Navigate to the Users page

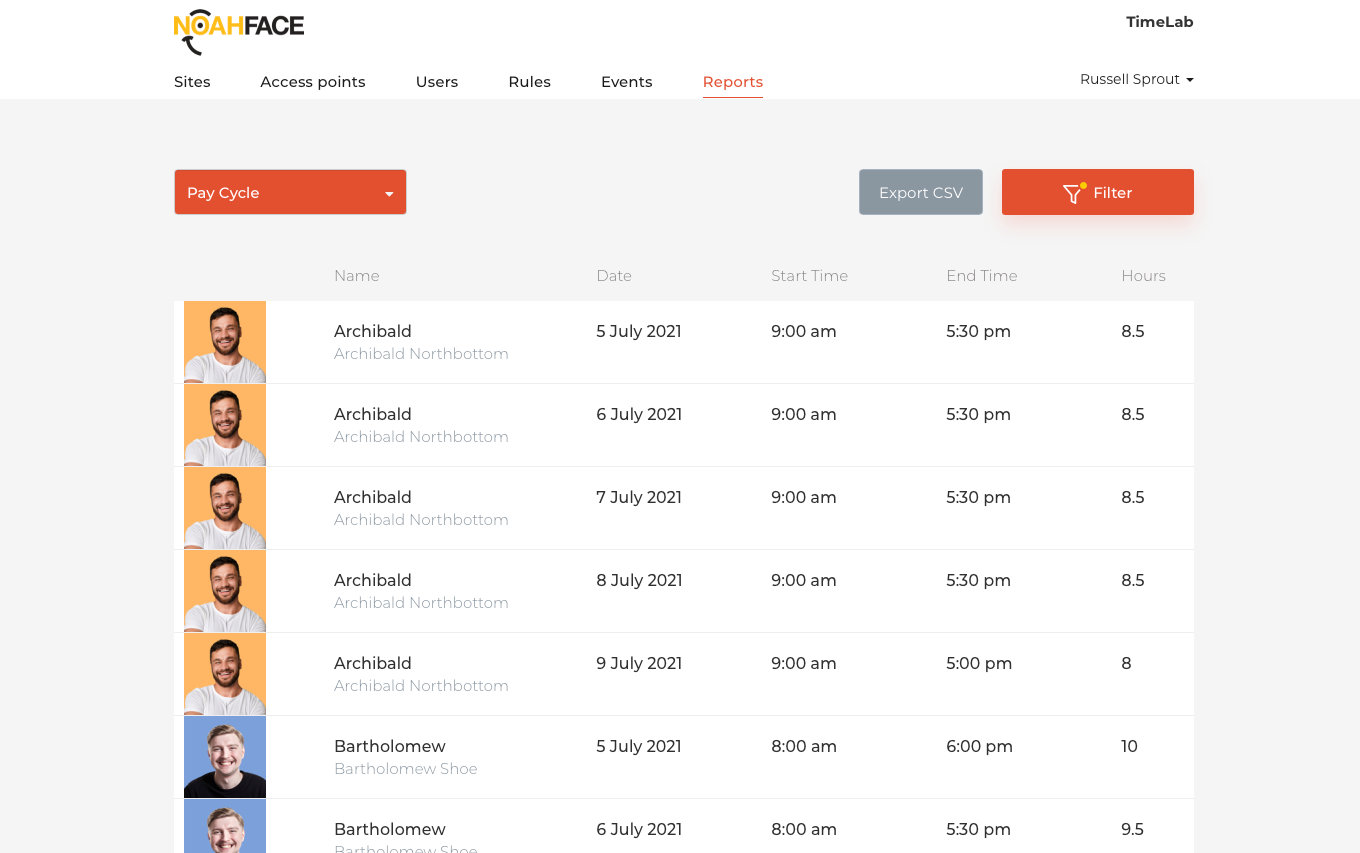coord(437,82)
